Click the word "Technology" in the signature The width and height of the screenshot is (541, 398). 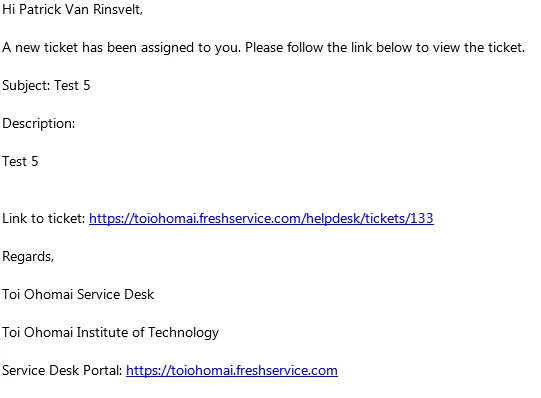coord(184,332)
